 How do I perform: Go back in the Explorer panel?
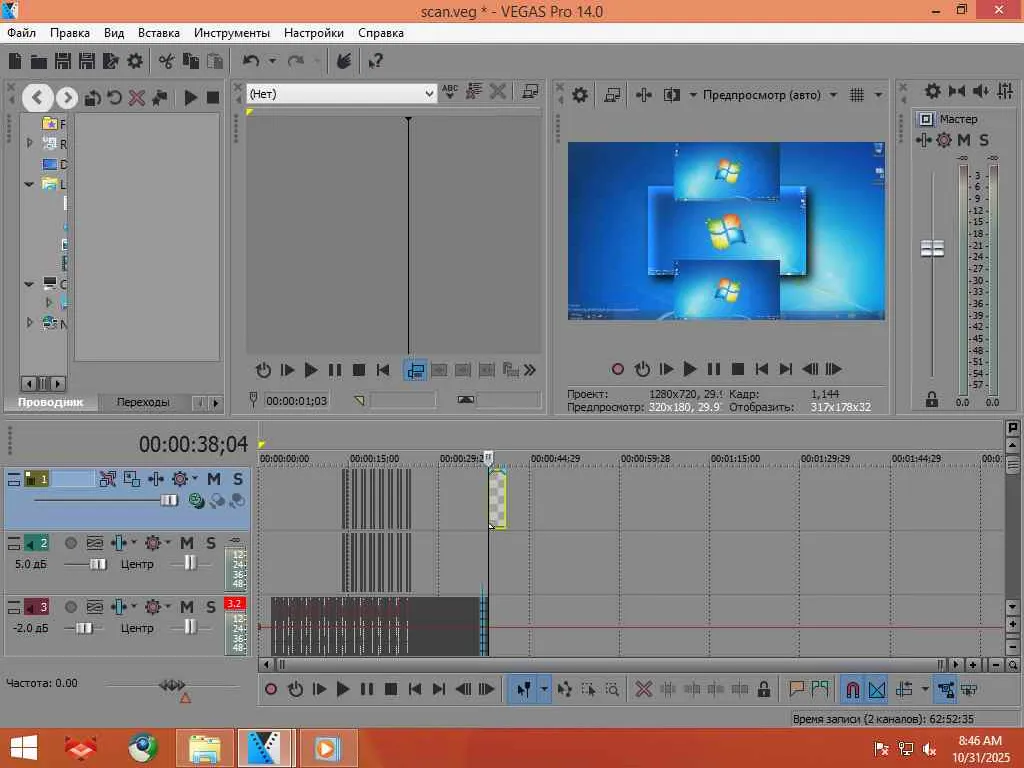tap(37, 98)
